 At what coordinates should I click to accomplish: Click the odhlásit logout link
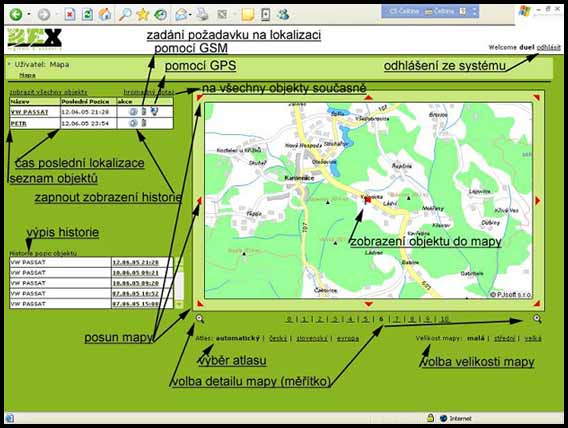tap(548, 47)
